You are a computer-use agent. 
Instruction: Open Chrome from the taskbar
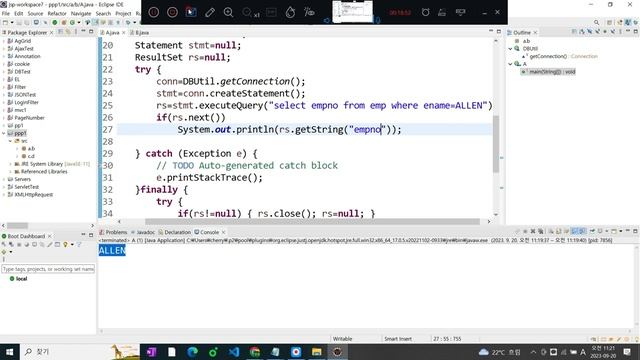click(x=255, y=351)
